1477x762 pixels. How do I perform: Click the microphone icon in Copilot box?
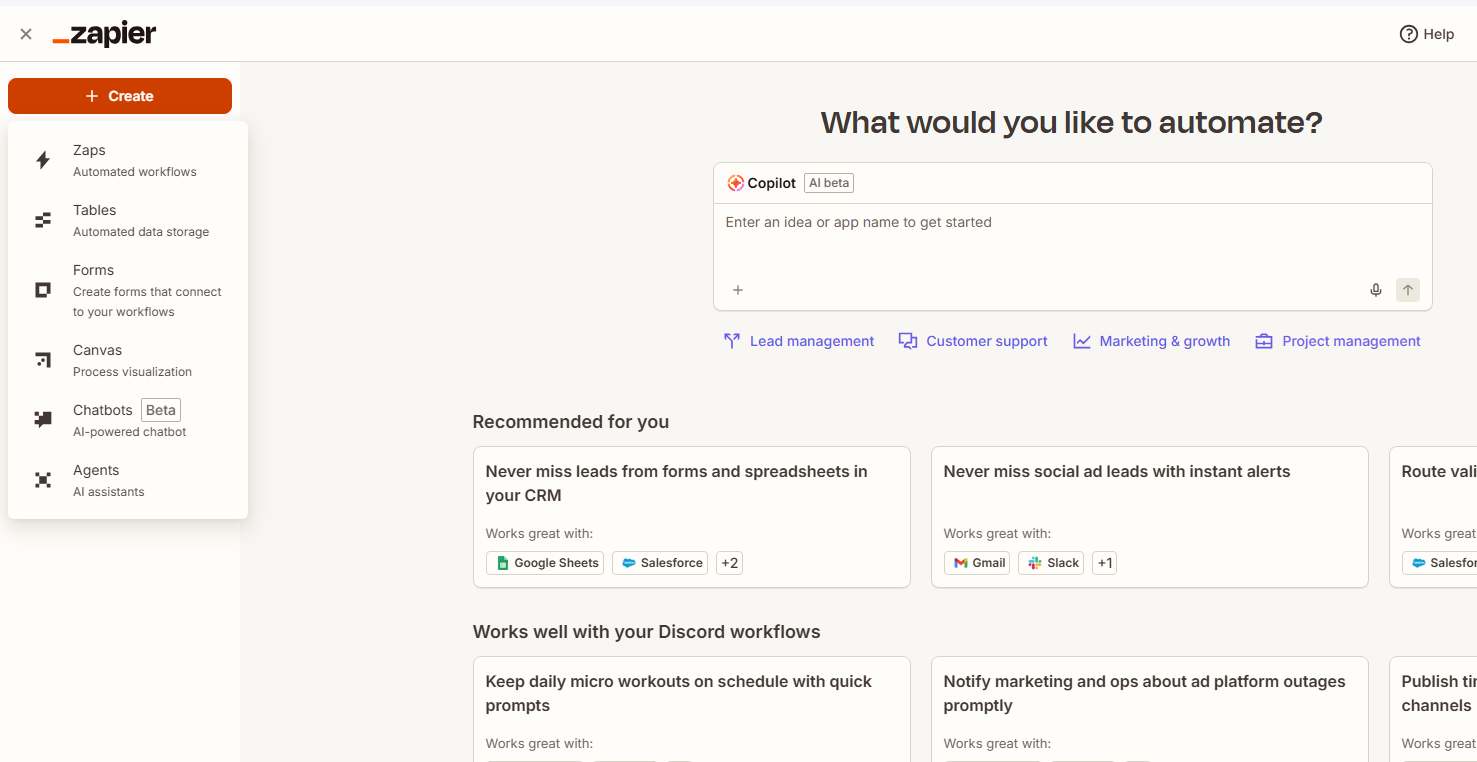1376,290
